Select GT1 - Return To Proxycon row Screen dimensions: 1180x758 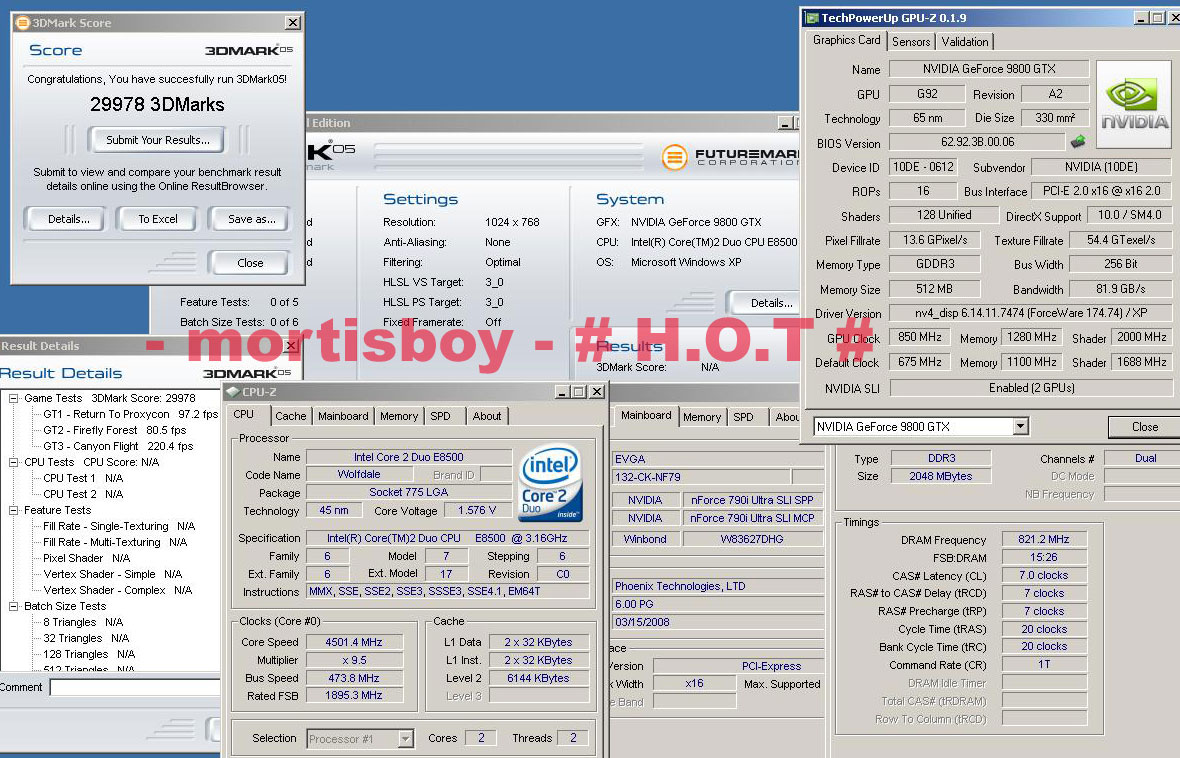[x=130, y=414]
